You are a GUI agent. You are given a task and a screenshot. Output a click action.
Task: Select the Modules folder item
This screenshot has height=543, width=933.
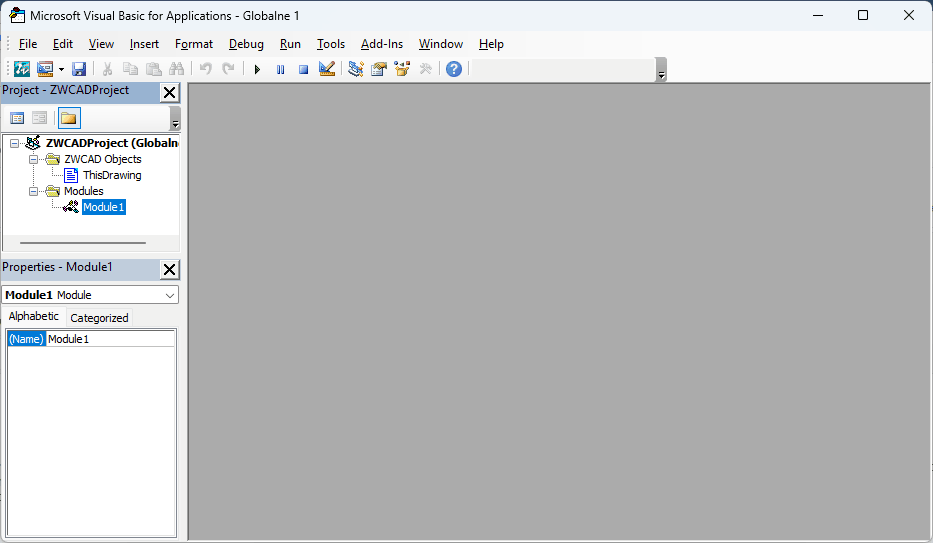83,191
